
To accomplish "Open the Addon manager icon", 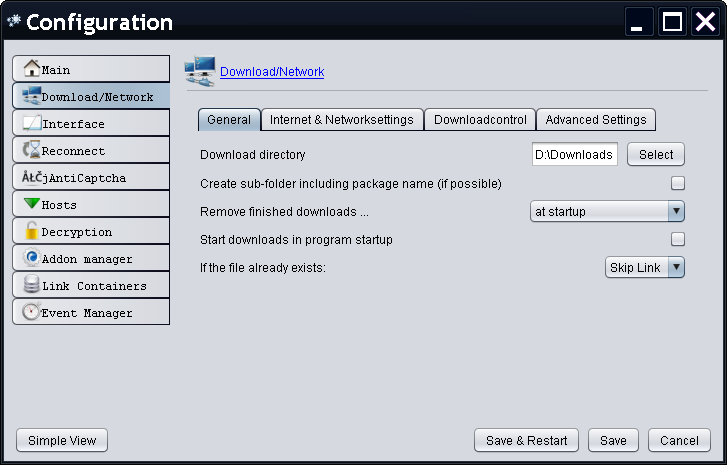I will pyautogui.click(x=31, y=258).
